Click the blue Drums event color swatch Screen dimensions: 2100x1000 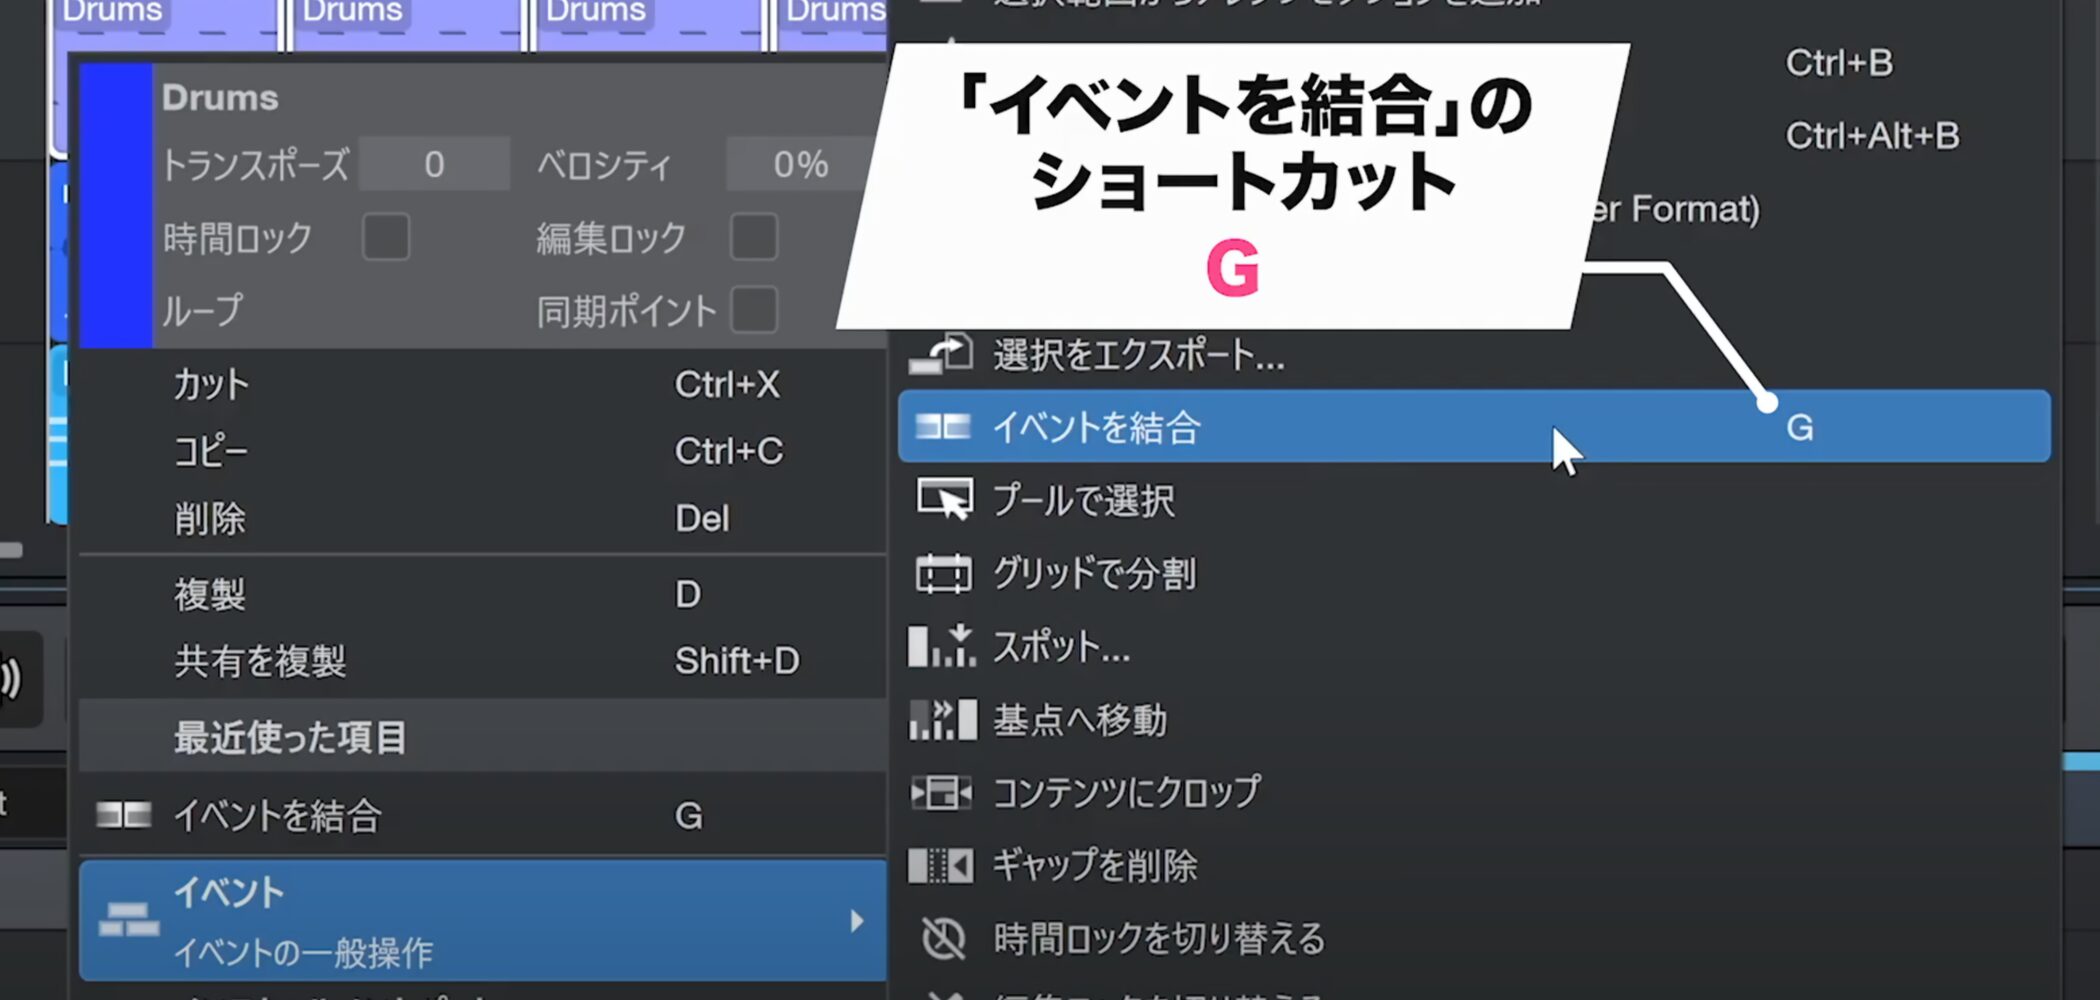pos(116,205)
